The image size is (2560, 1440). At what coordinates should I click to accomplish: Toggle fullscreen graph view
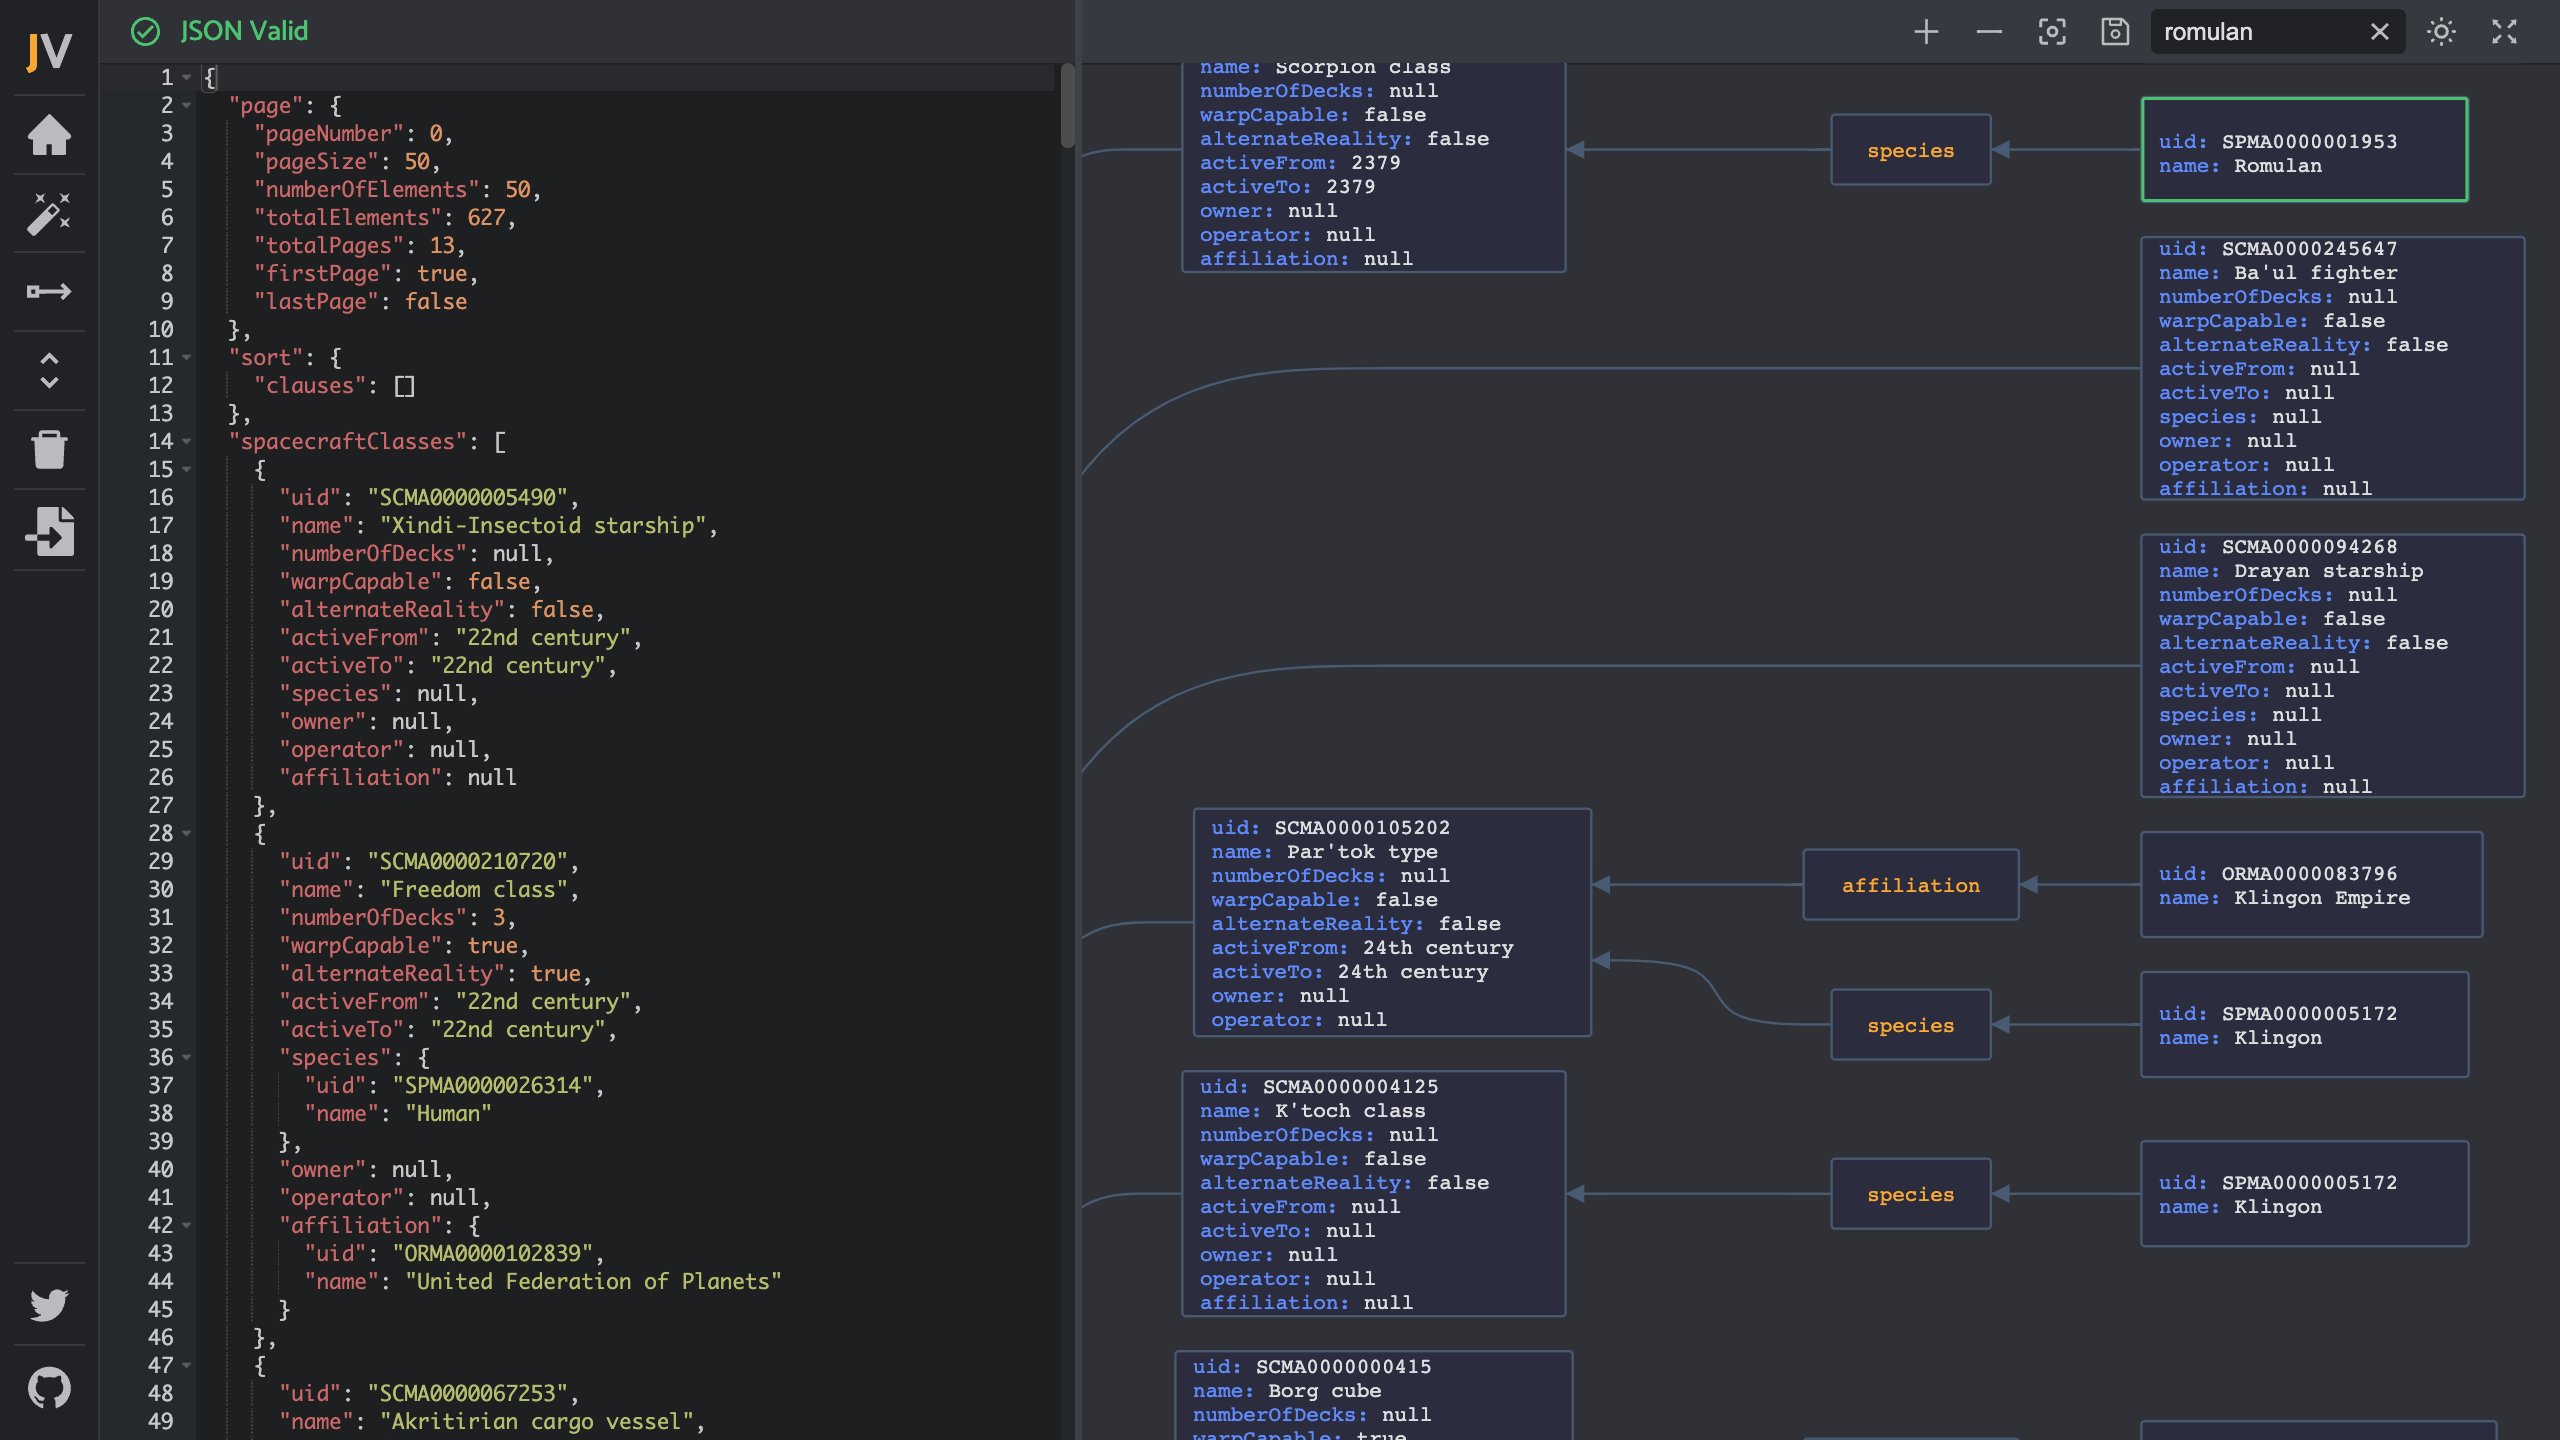pyautogui.click(x=2504, y=32)
